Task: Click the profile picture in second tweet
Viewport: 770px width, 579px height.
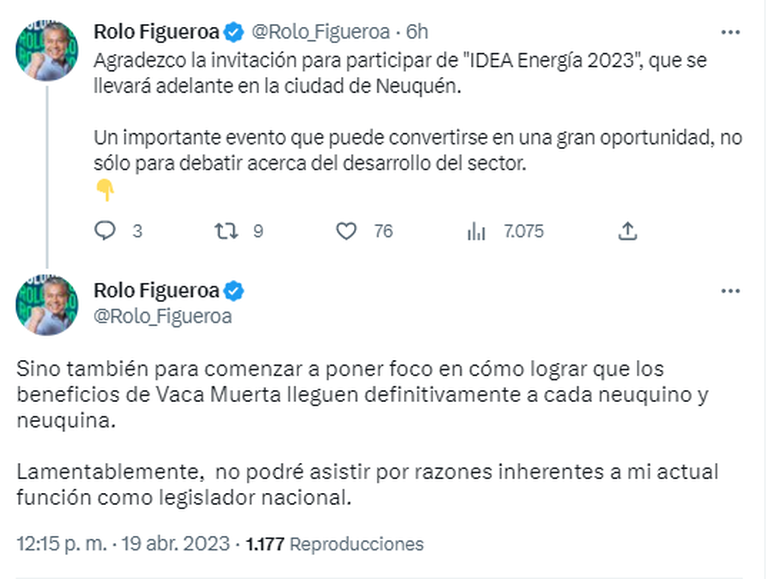Action: pos(47,303)
